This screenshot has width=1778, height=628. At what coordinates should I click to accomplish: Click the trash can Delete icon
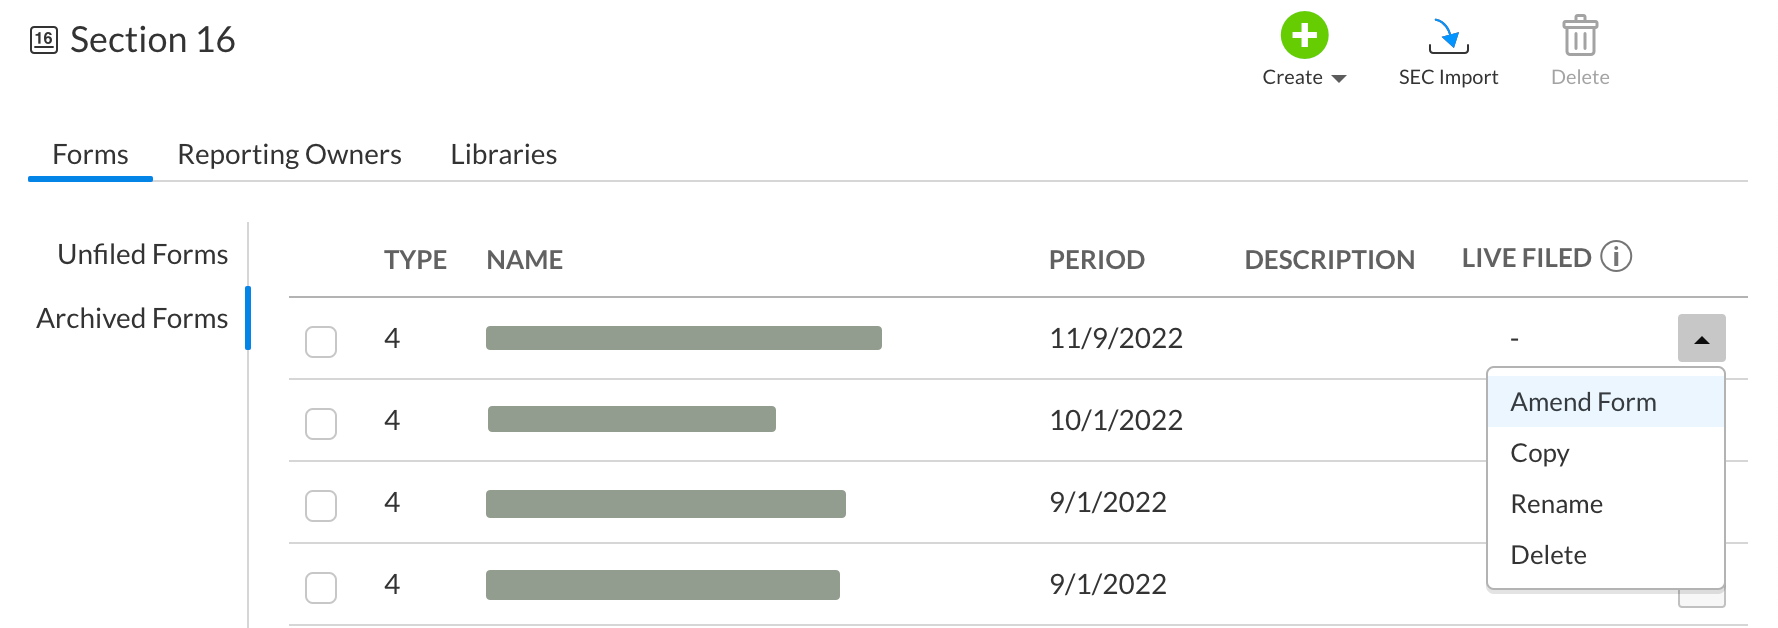(1580, 36)
